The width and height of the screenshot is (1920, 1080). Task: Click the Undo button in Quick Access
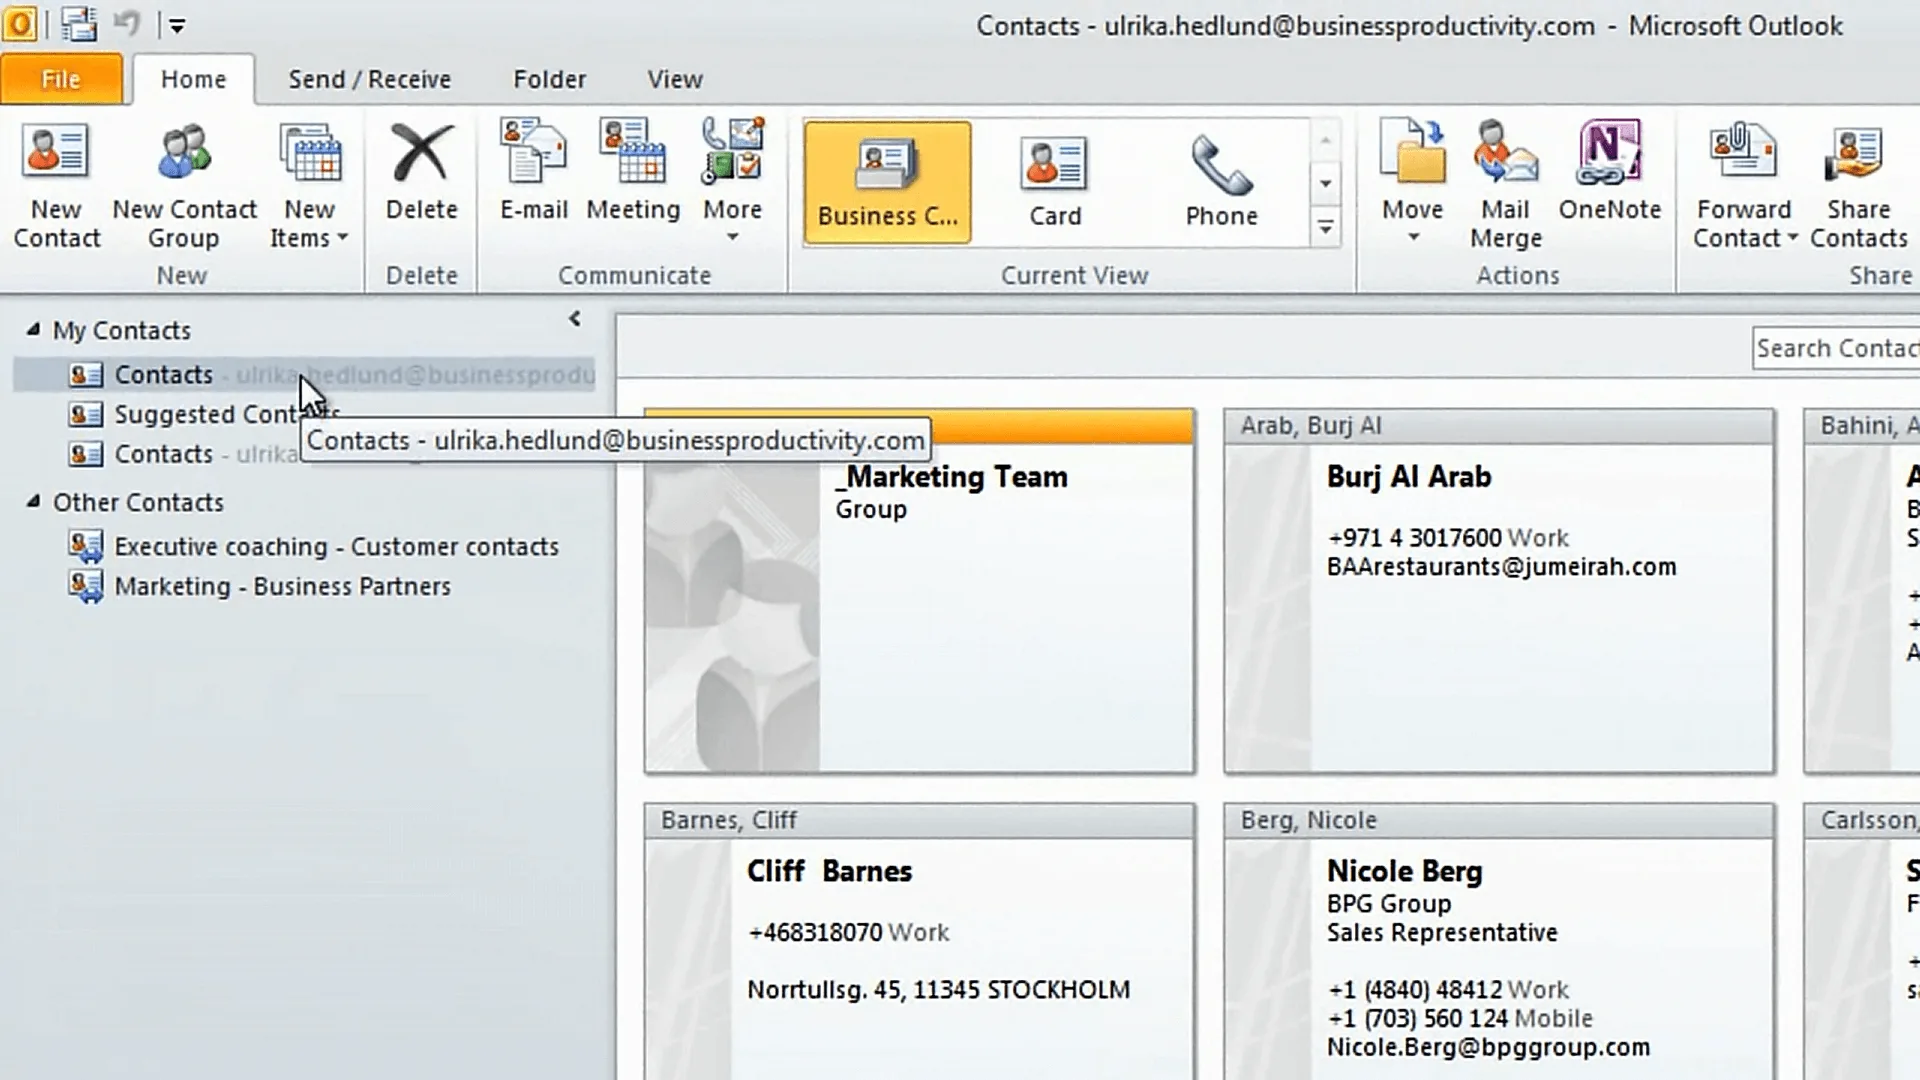pyautogui.click(x=126, y=24)
